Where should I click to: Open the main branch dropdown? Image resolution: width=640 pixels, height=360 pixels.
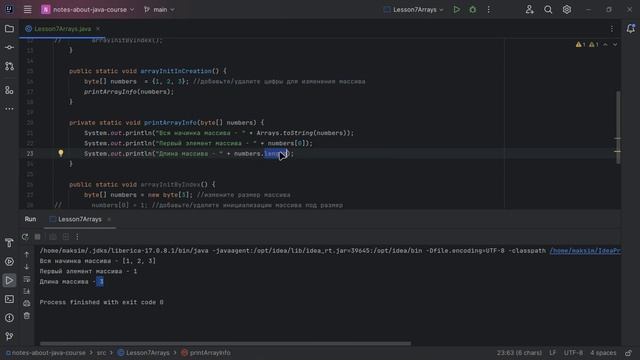point(159,9)
